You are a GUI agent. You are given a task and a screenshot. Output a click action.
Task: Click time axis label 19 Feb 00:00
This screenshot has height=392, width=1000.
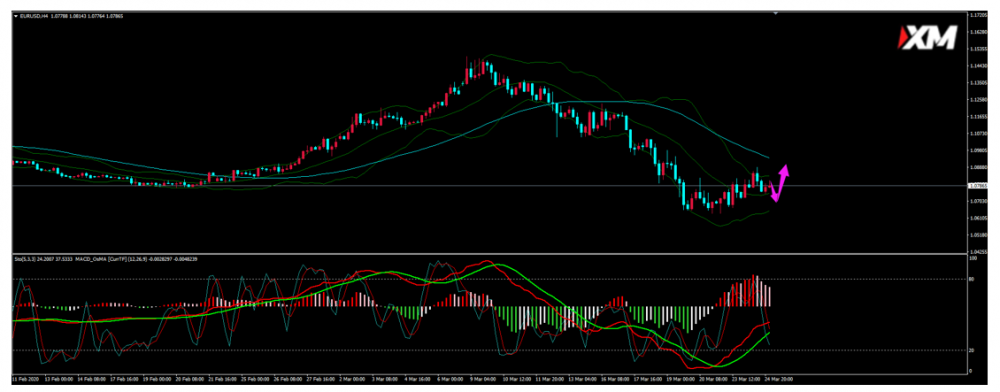pyautogui.click(x=158, y=379)
